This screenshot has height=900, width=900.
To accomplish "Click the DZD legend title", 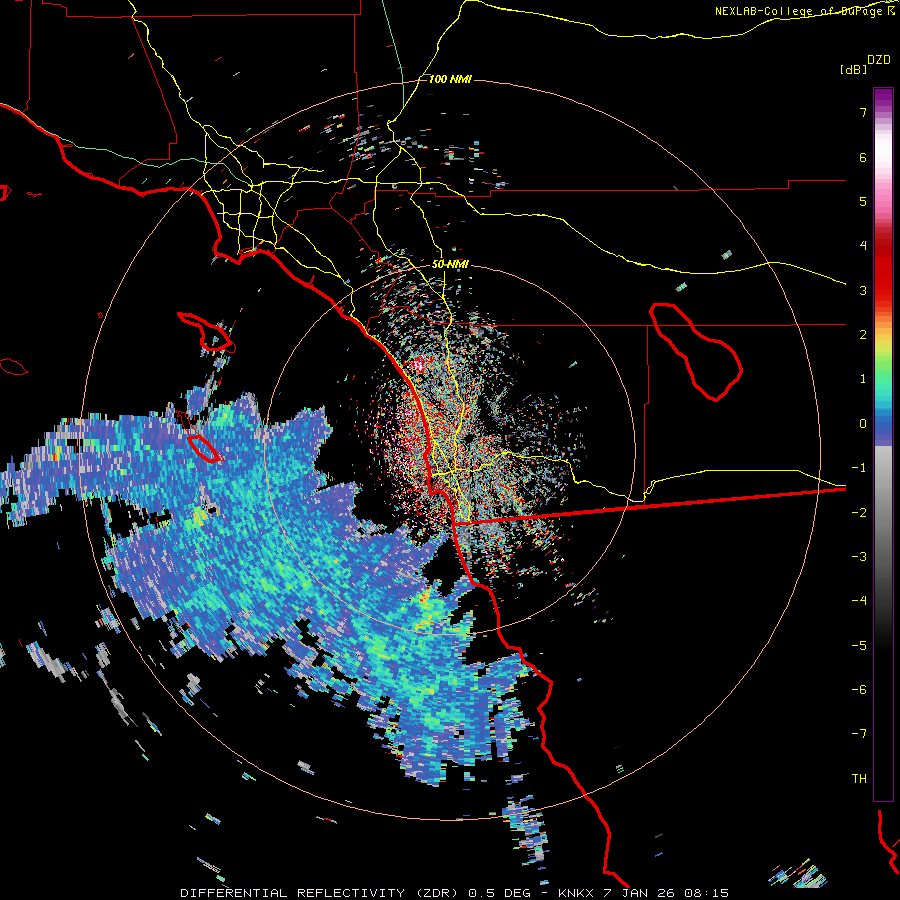I will point(879,60).
